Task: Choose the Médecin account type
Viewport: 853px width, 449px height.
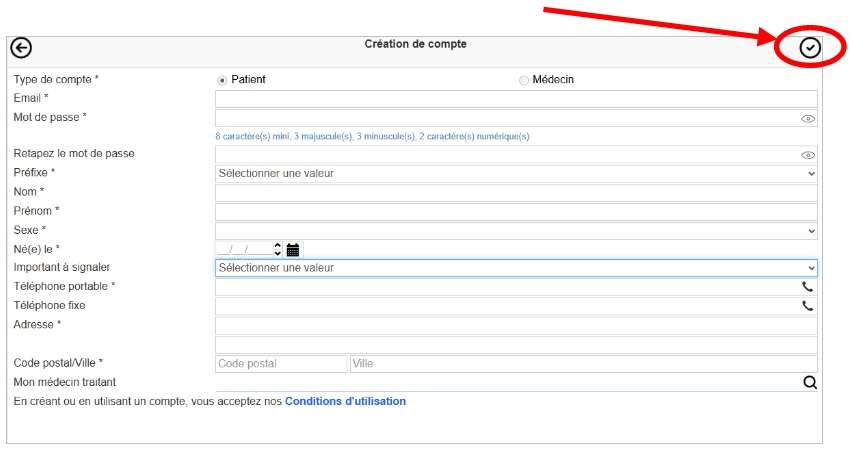Action: click(524, 80)
